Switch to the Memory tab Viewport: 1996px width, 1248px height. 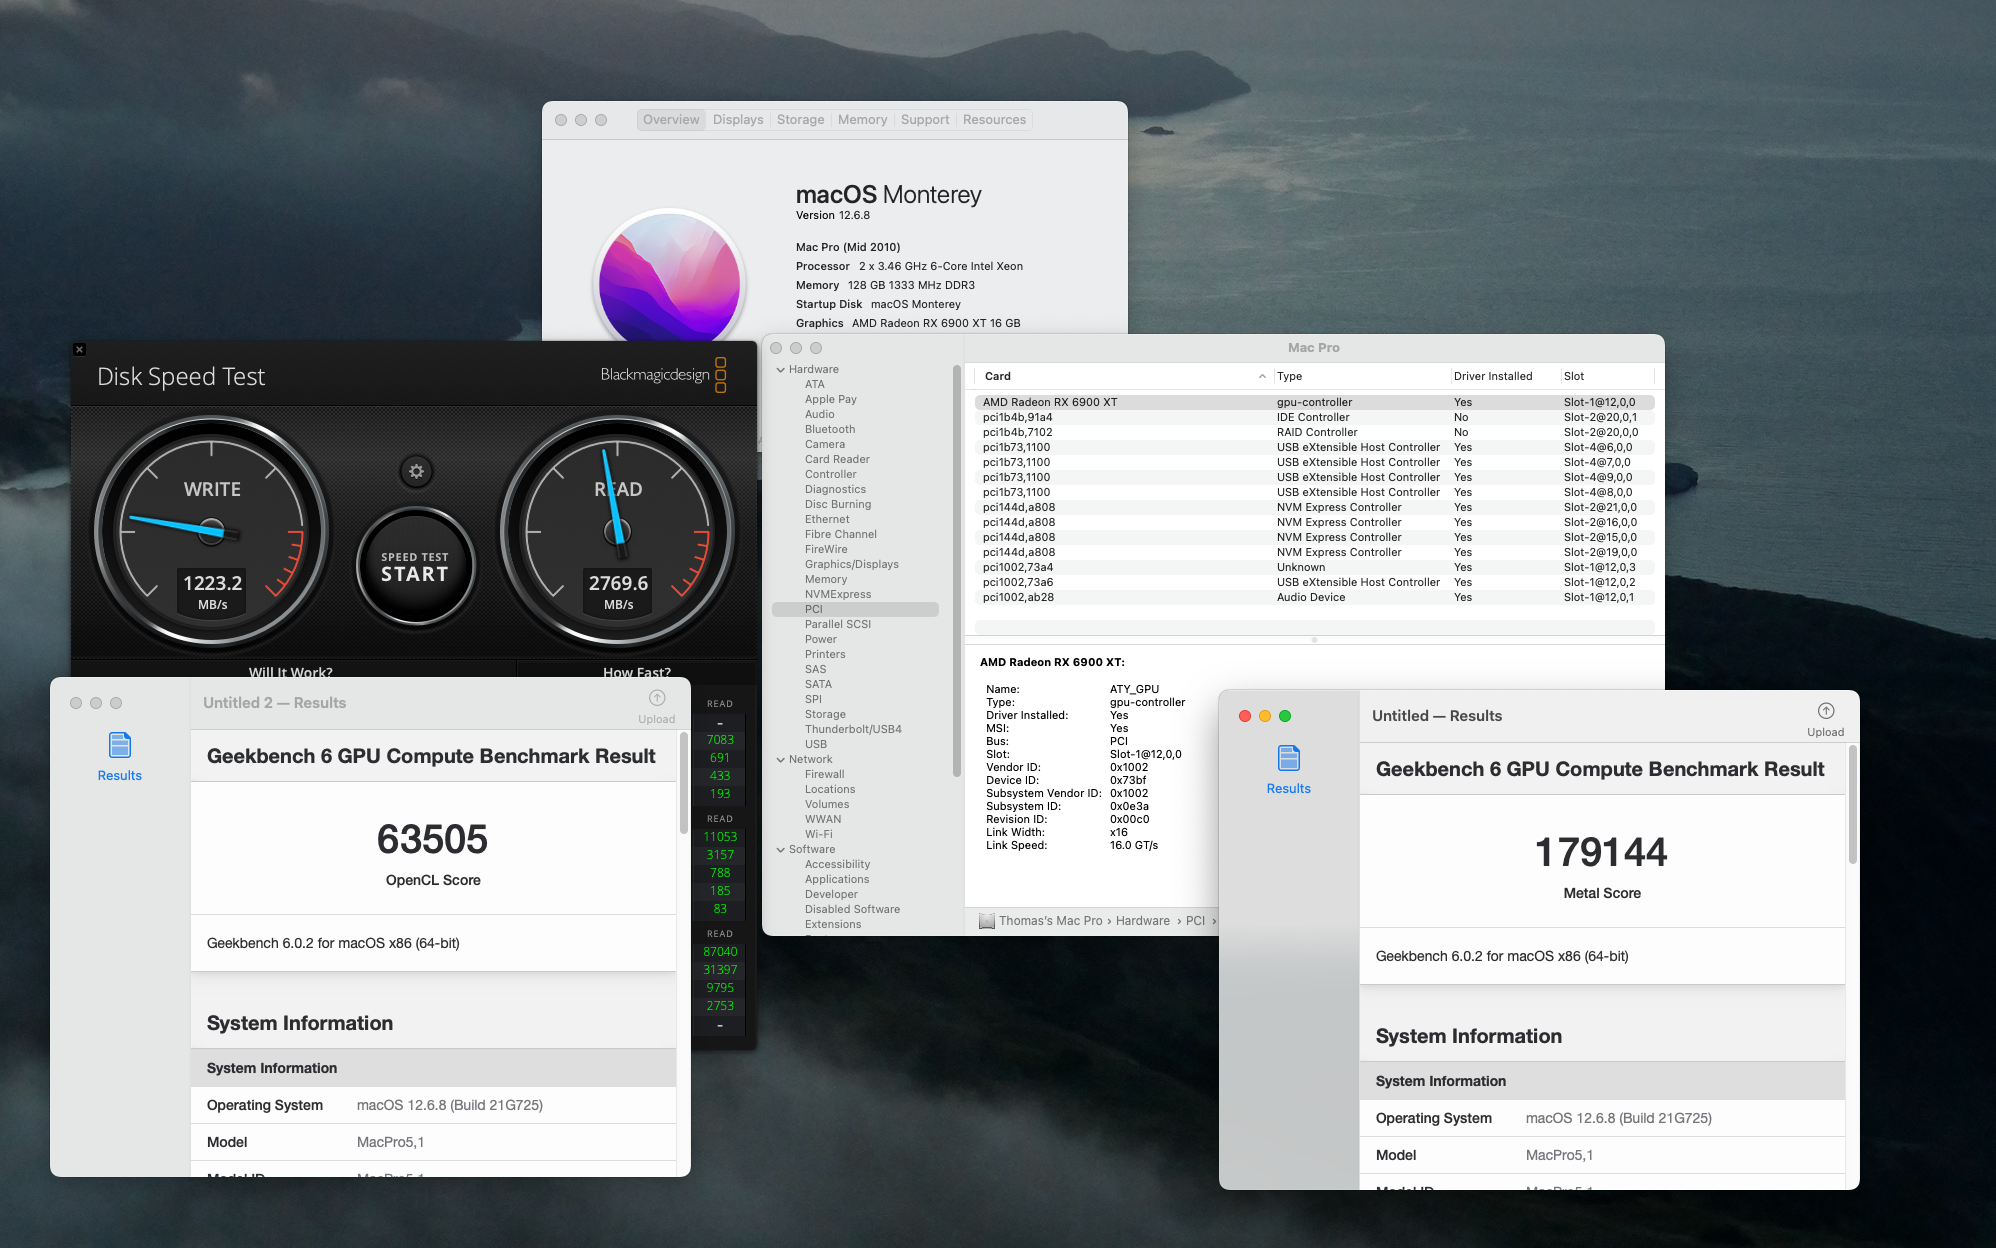(862, 120)
